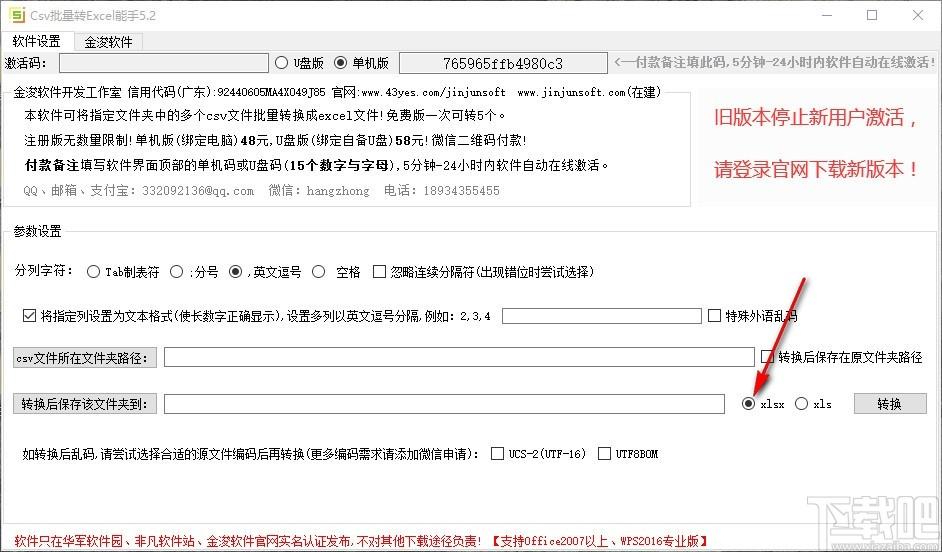This screenshot has width=942, height=552.
Task: Click the phone number 18934355455 text
Action: 461,190
